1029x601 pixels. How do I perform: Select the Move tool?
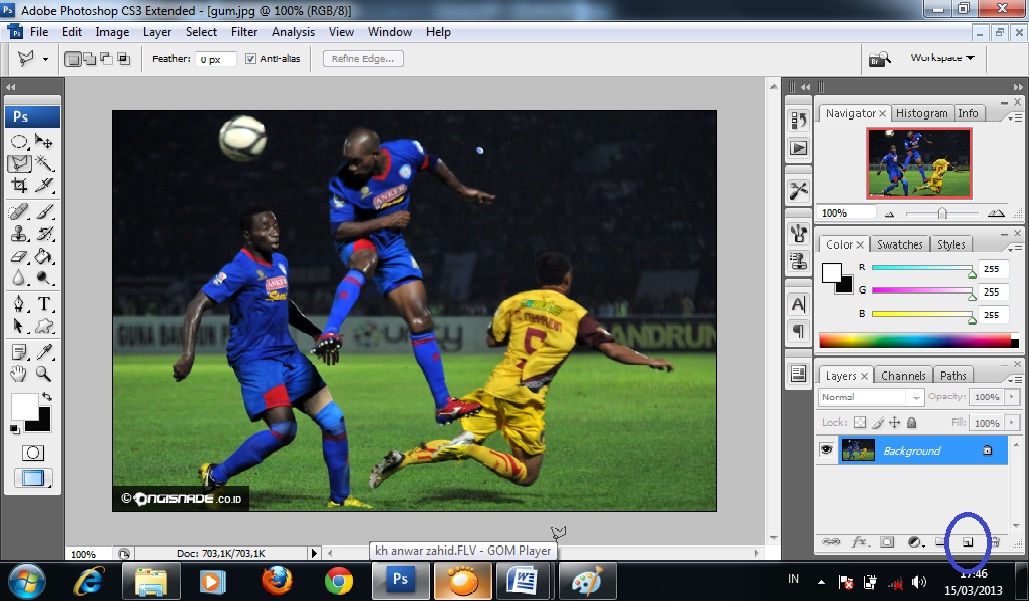click(x=44, y=141)
